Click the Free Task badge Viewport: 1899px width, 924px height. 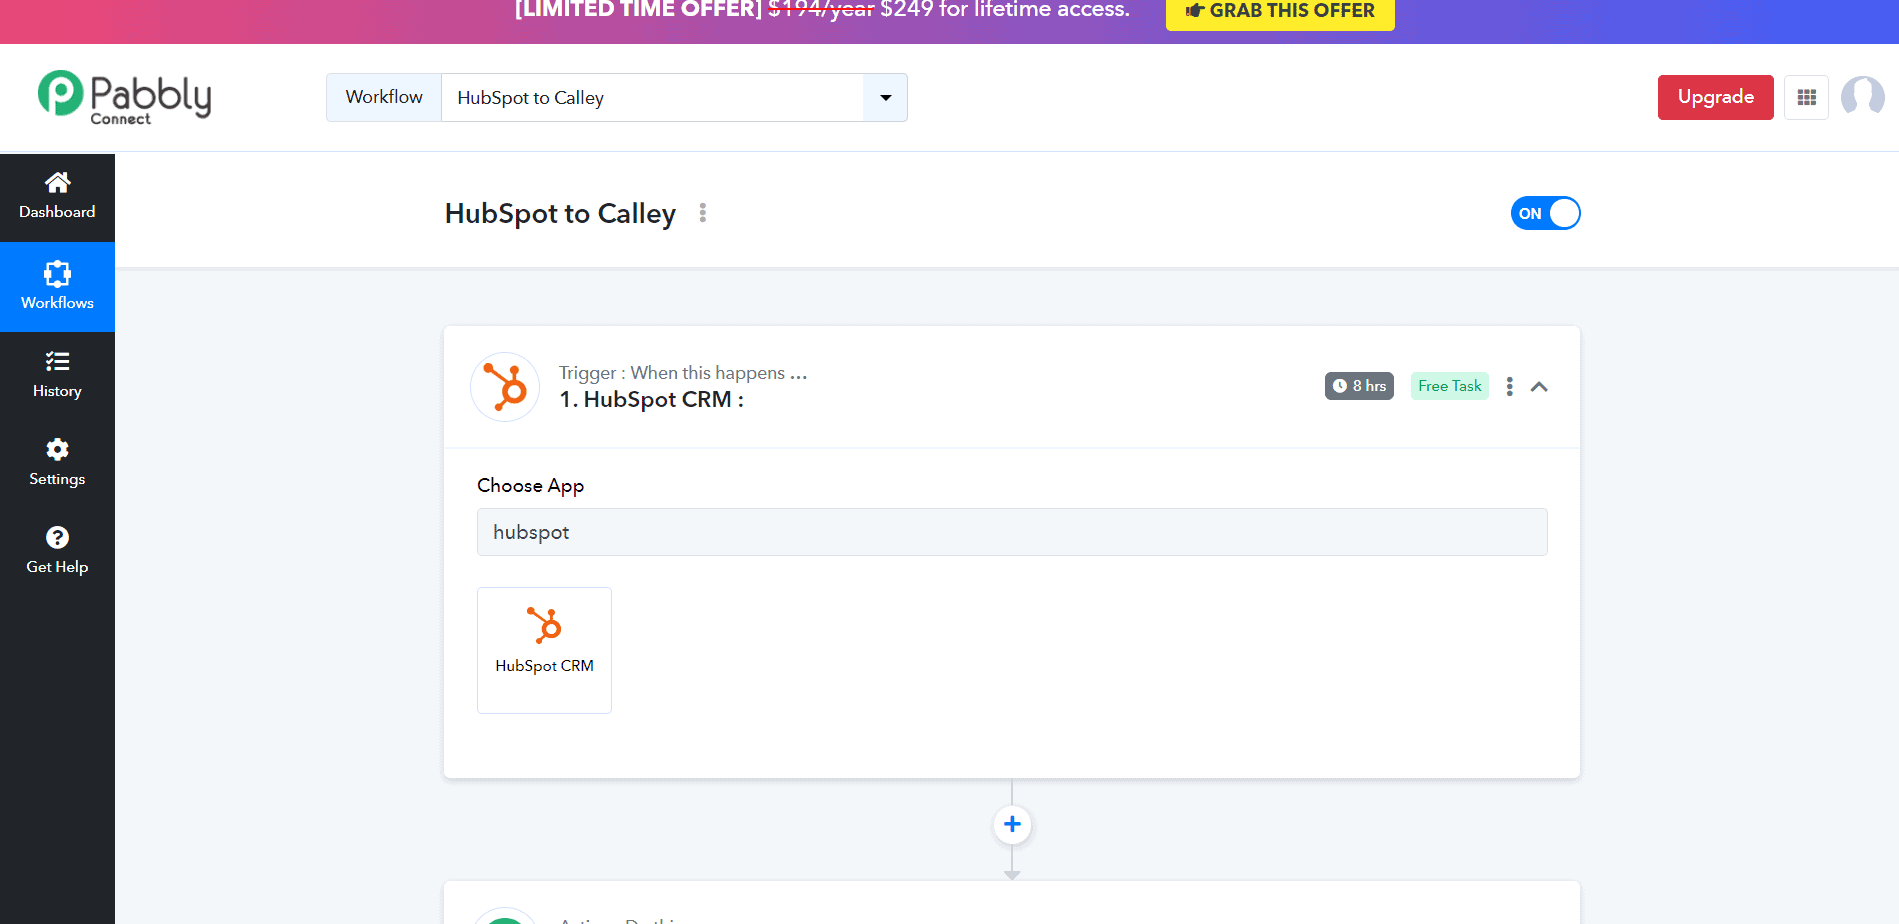coord(1449,386)
